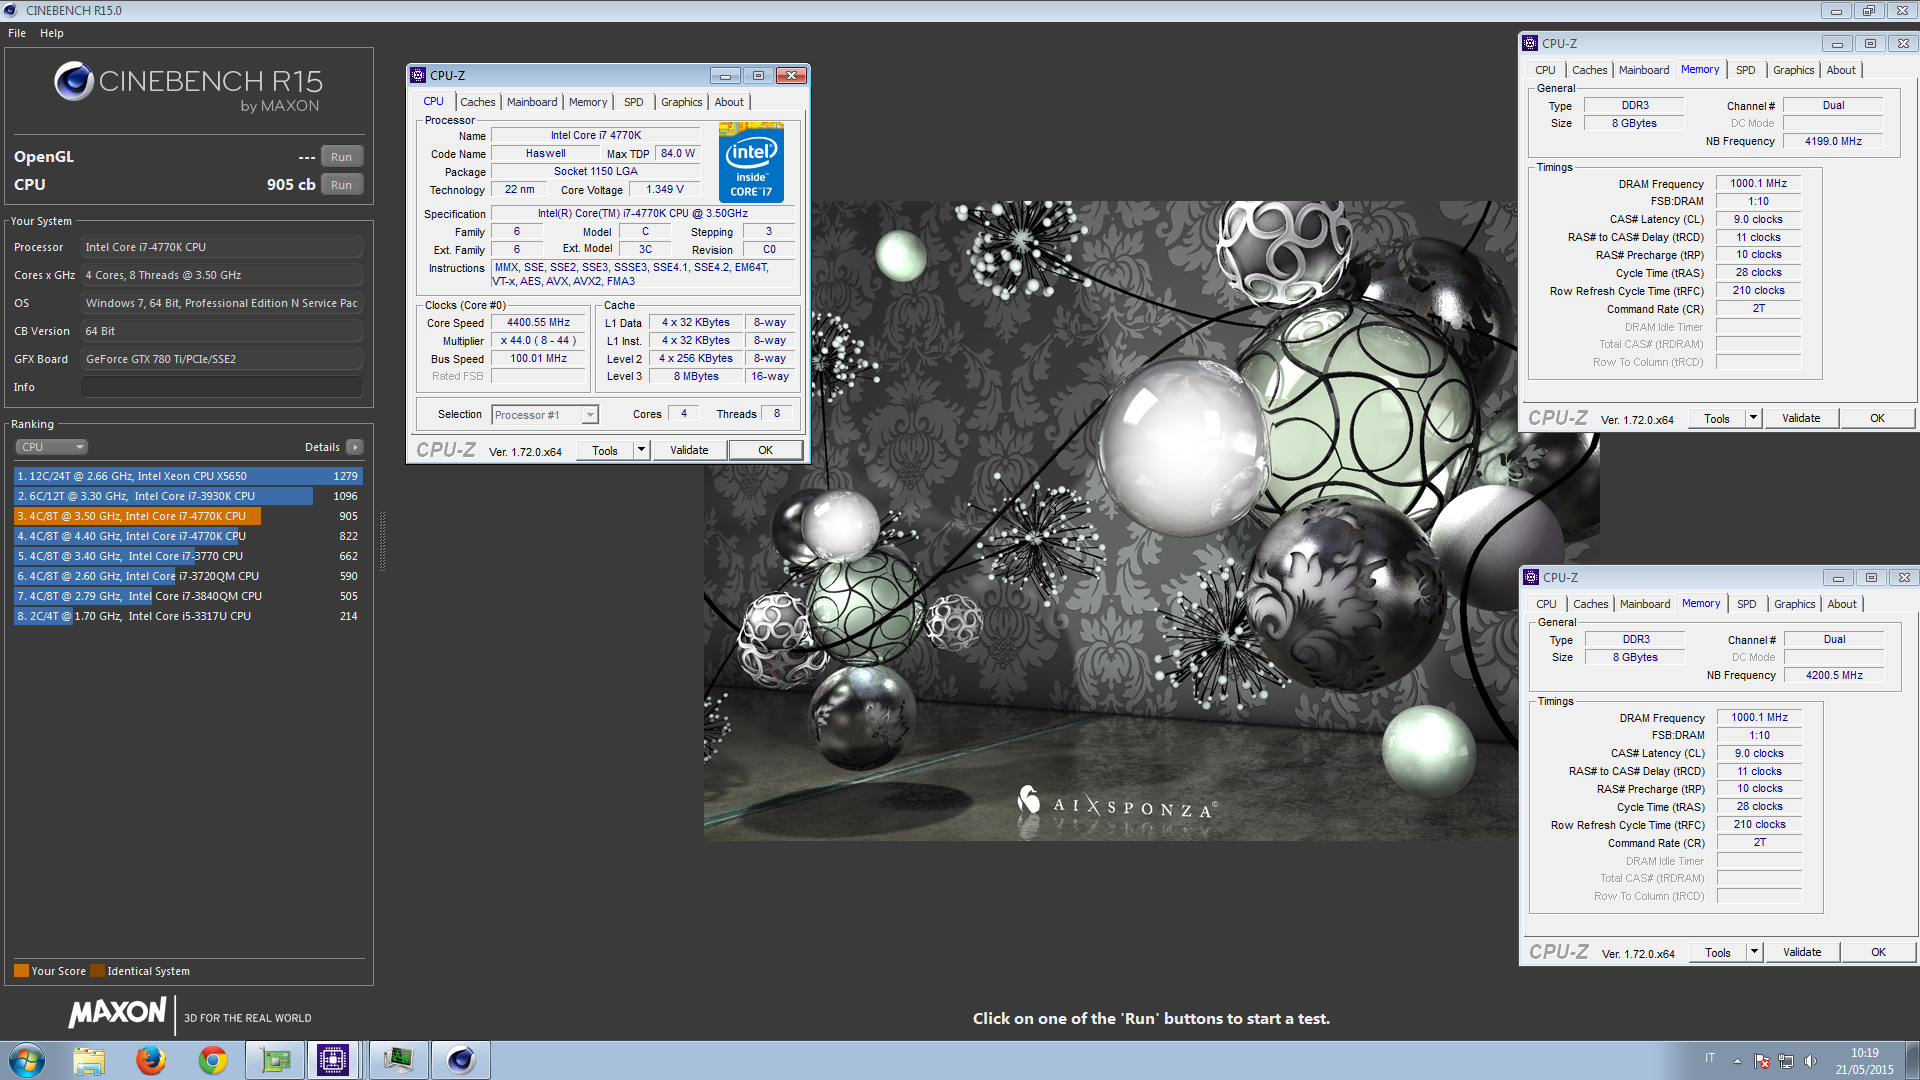Click the orange Your Score legend swatch
This screenshot has height=1080, width=1920.
pyautogui.click(x=21, y=971)
